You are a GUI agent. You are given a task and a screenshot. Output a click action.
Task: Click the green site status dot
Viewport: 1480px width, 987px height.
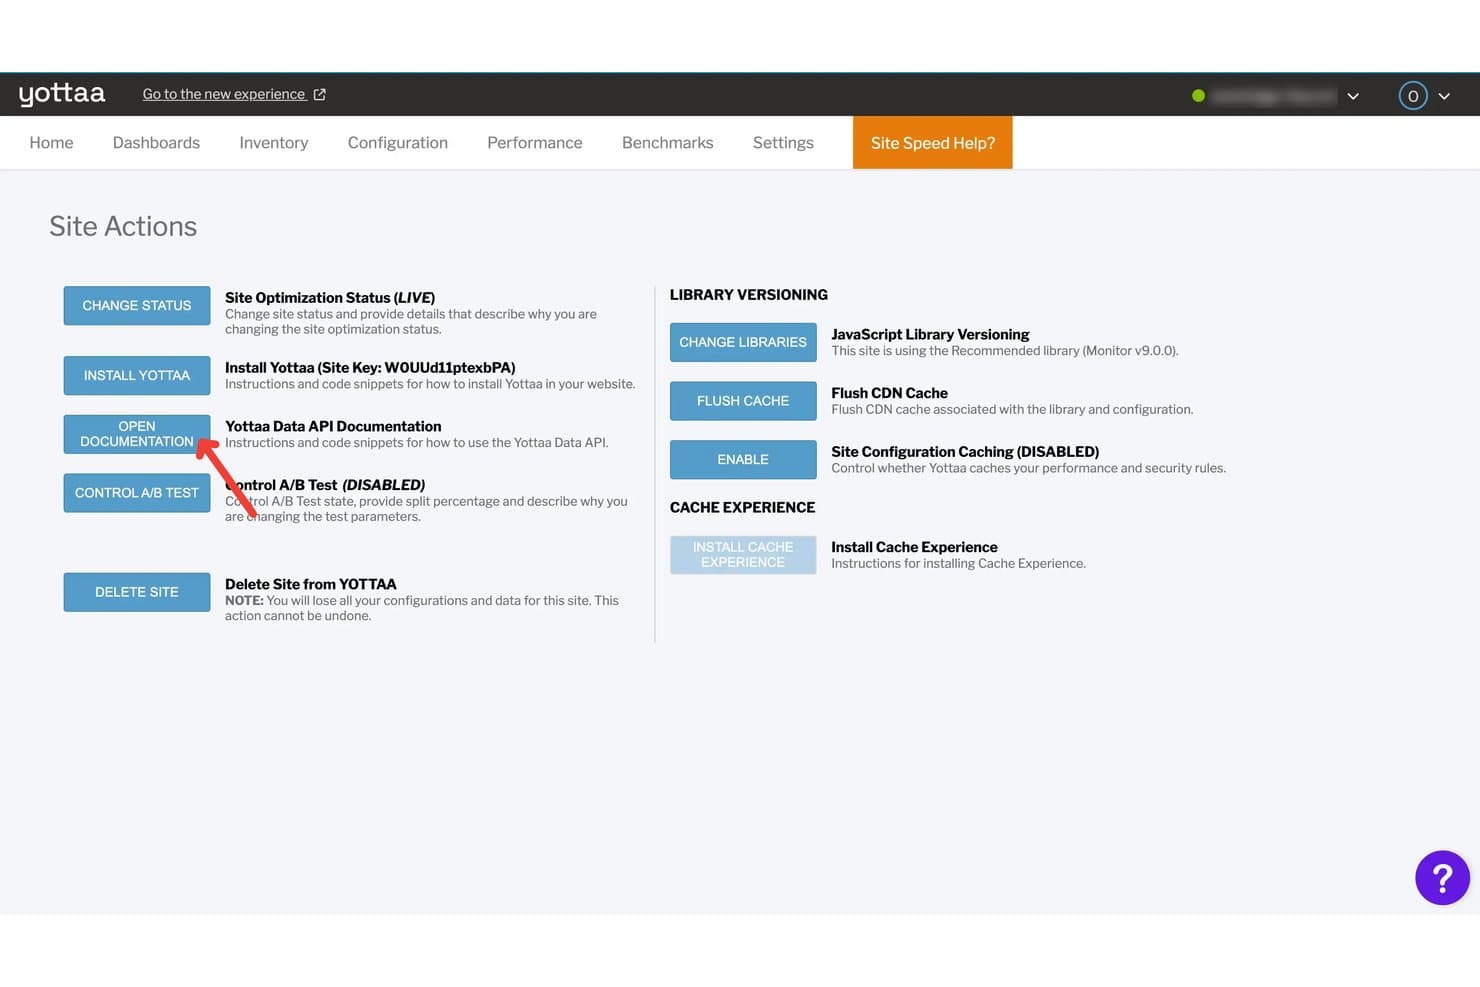pyautogui.click(x=1198, y=96)
